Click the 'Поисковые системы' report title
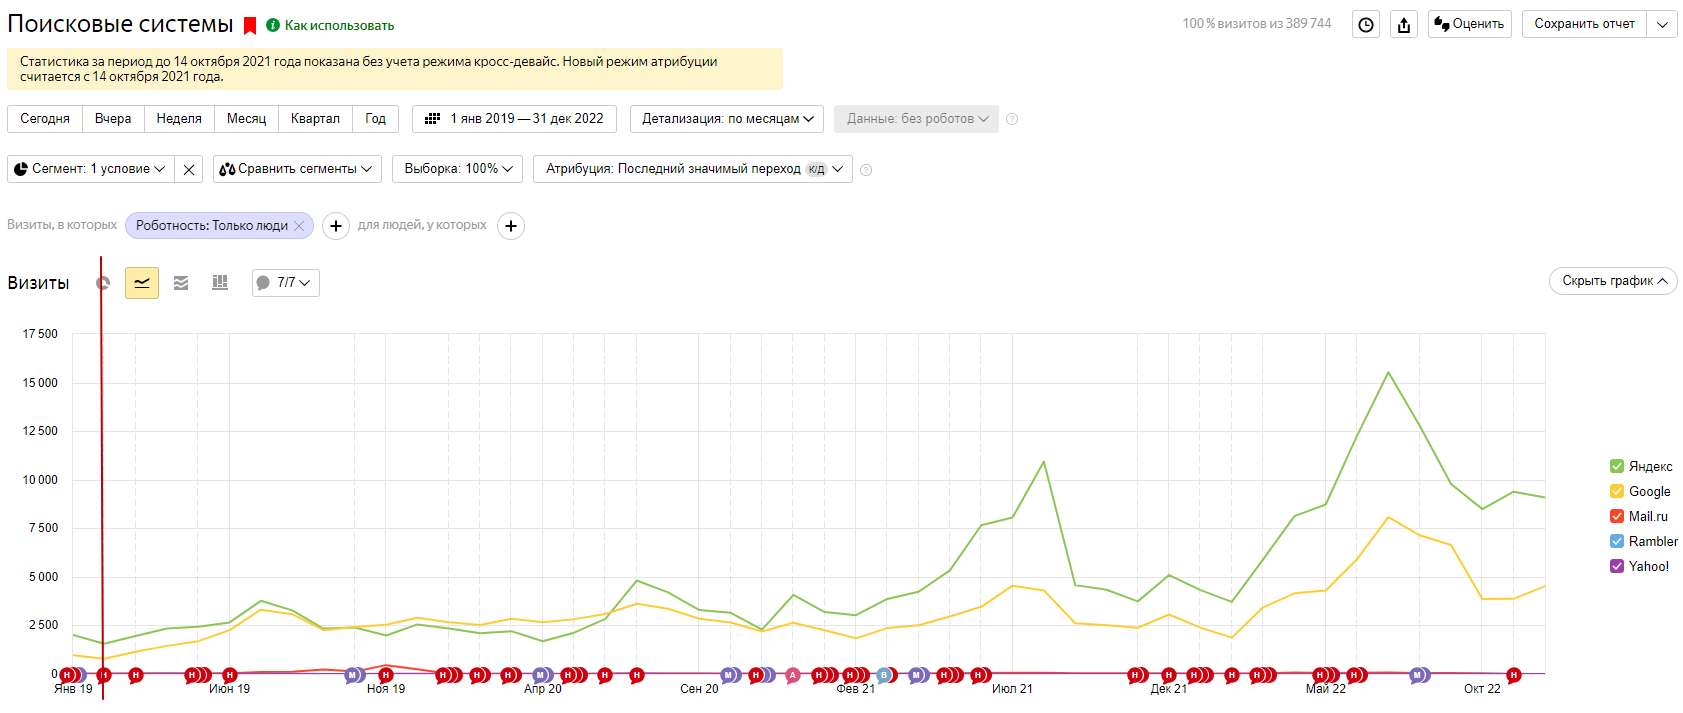 pos(120,25)
